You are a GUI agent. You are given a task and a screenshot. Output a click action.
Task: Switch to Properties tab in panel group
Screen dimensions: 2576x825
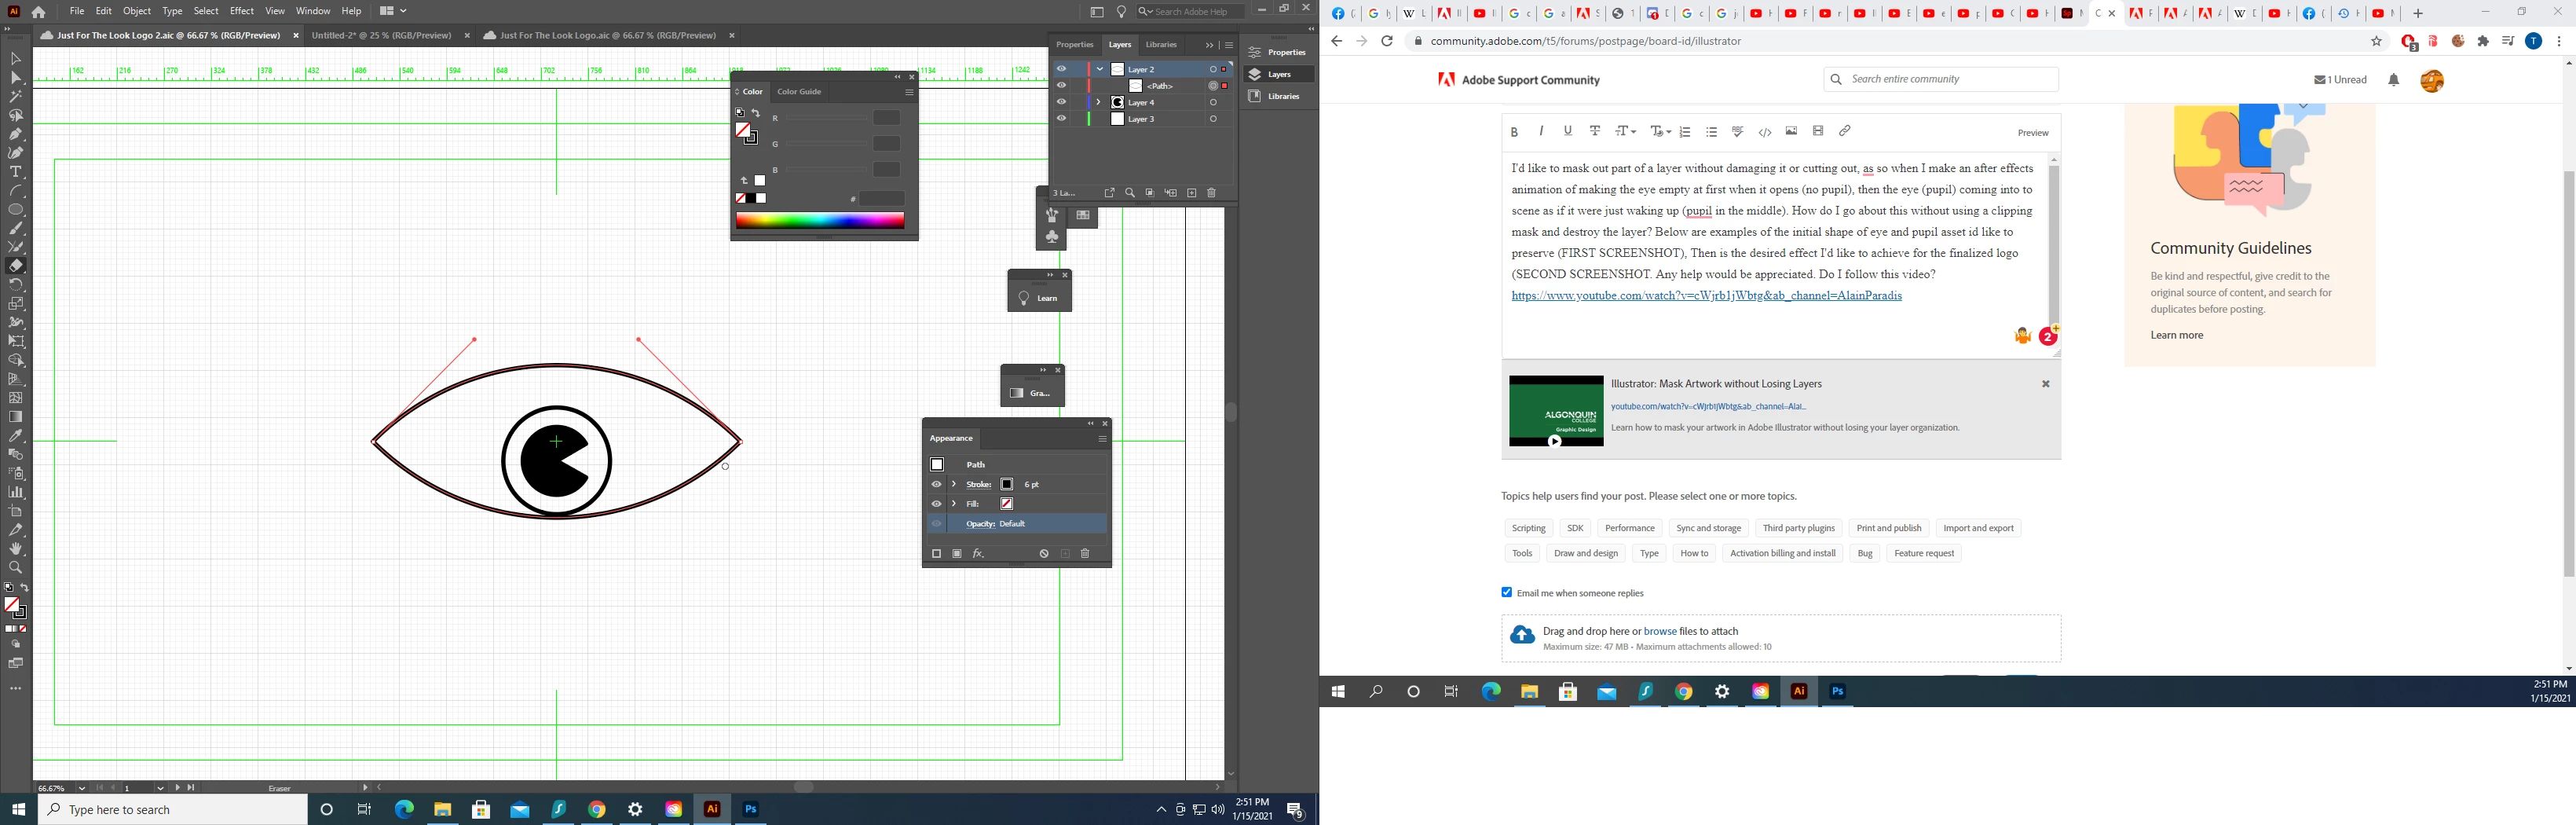(x=1075, y=45)
